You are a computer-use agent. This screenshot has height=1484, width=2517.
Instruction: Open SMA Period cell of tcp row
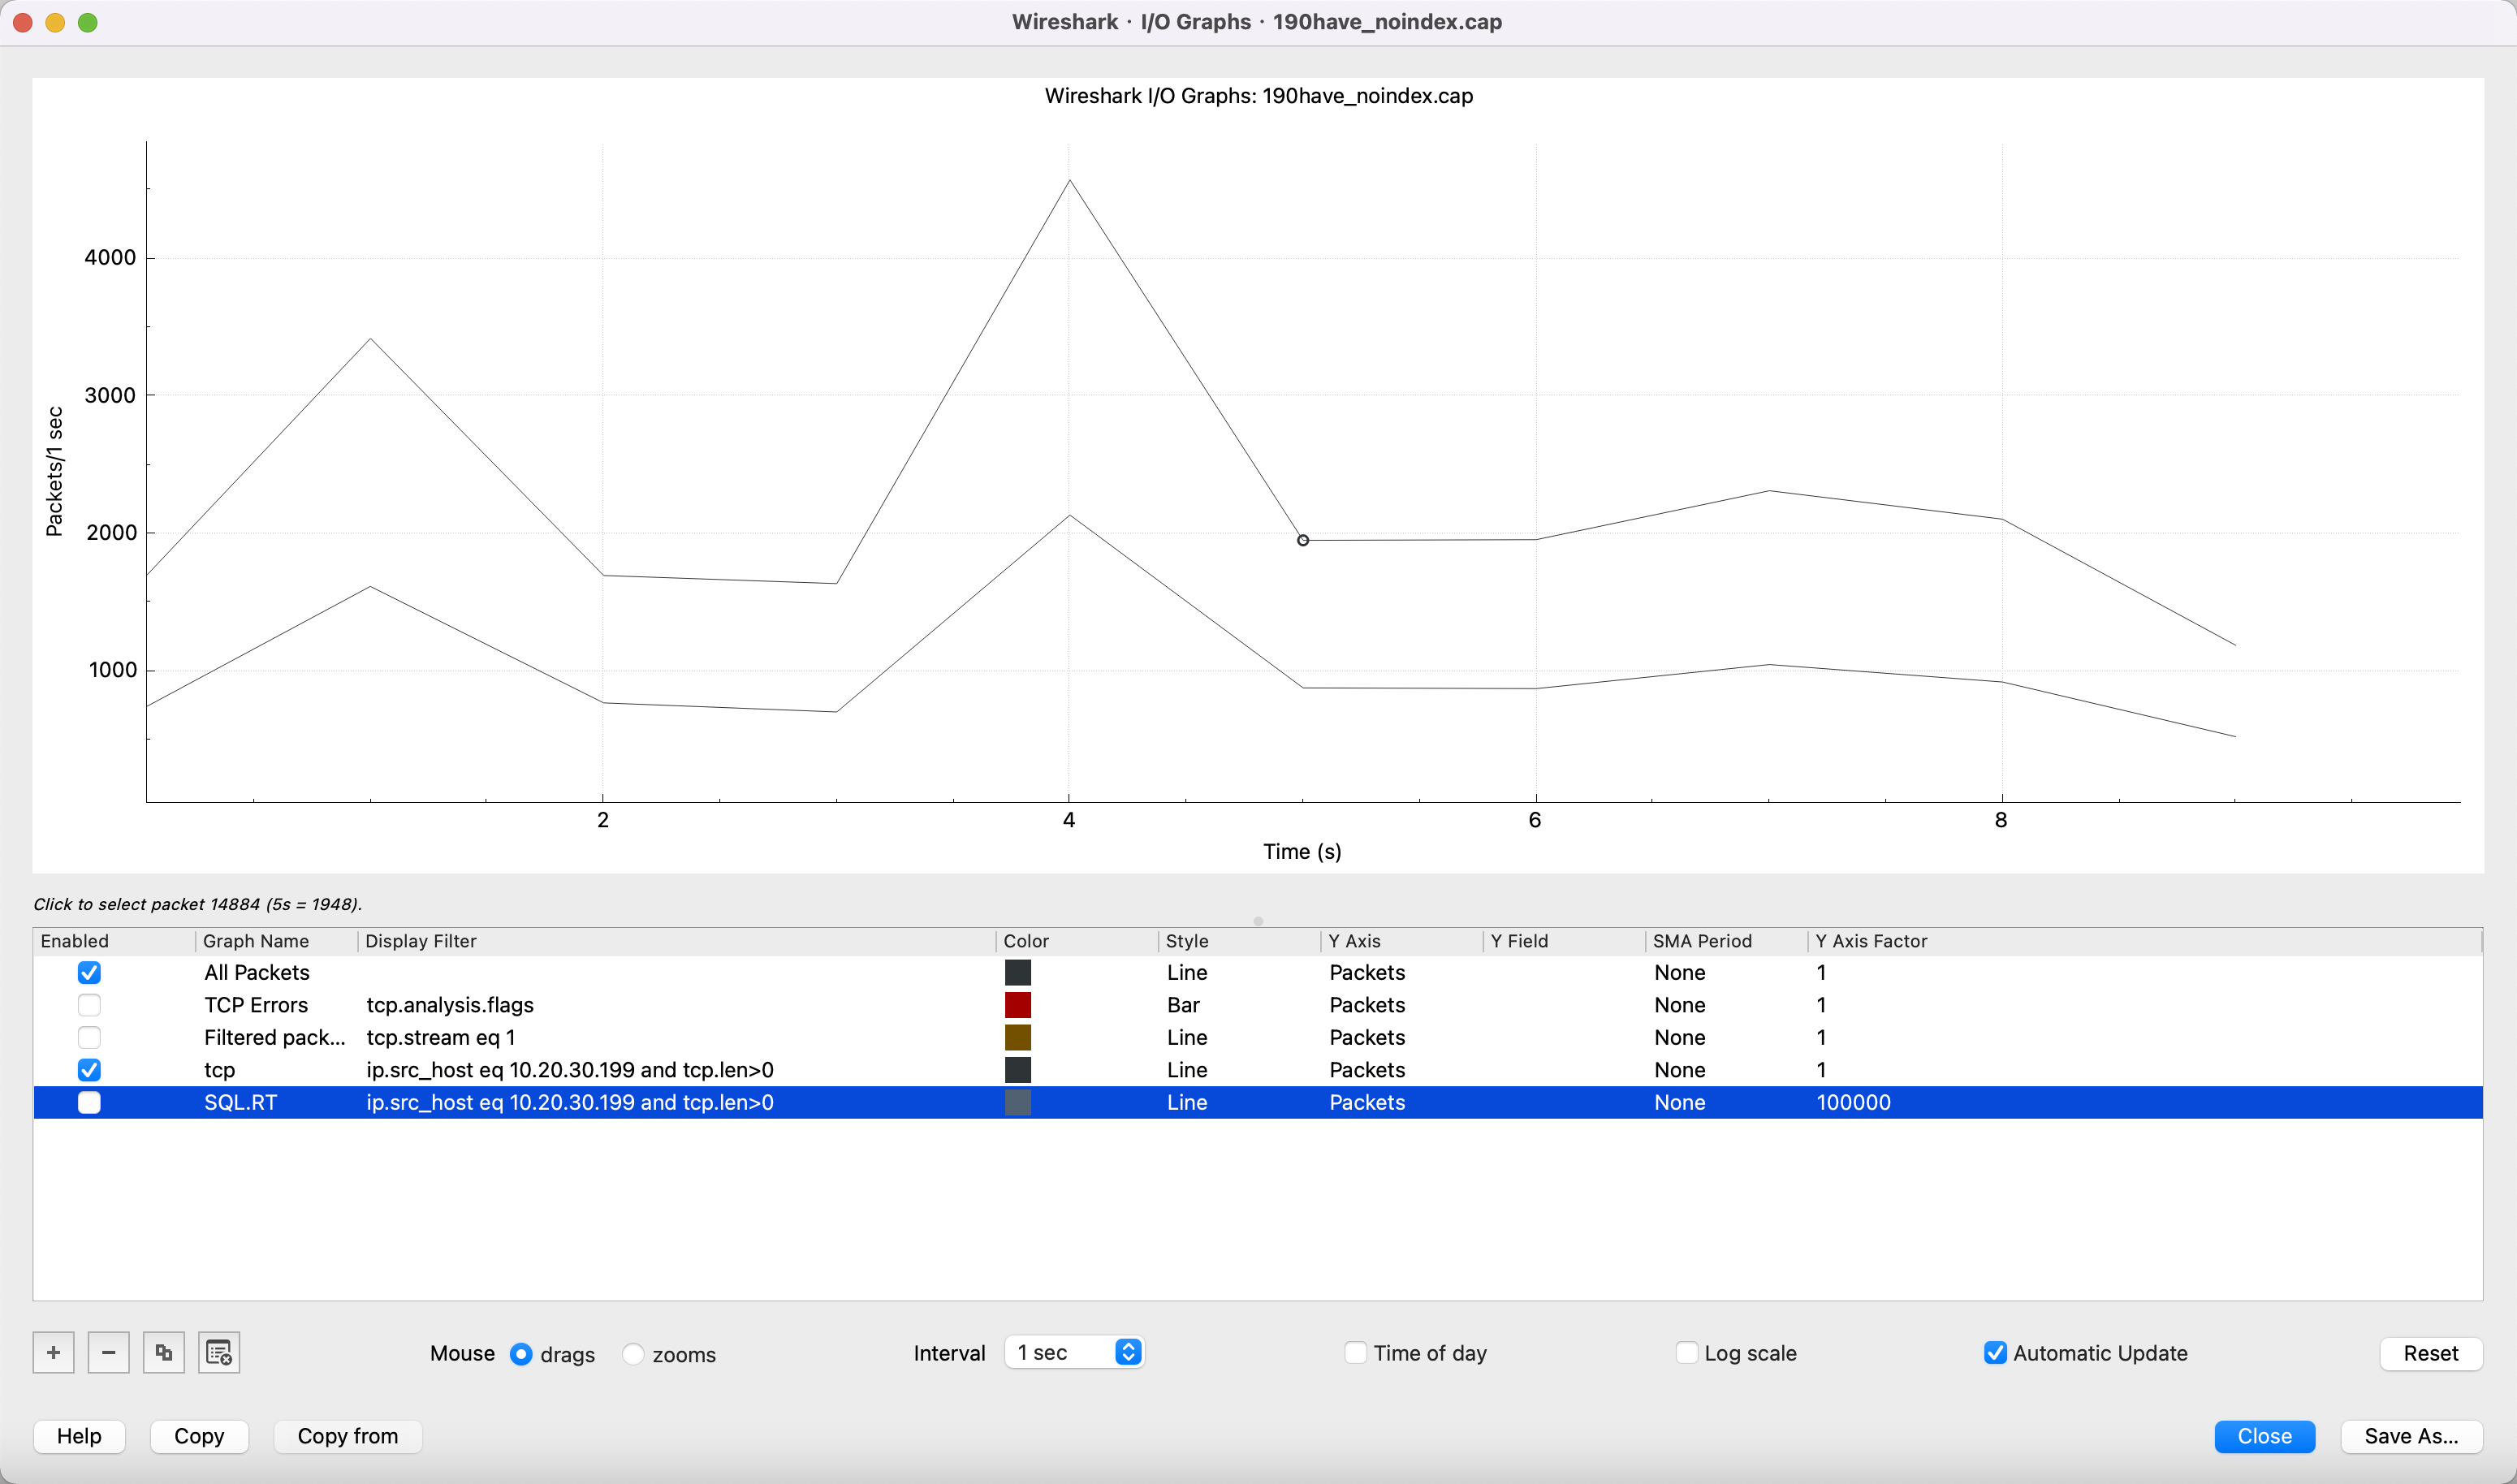coord(1680,1070)
